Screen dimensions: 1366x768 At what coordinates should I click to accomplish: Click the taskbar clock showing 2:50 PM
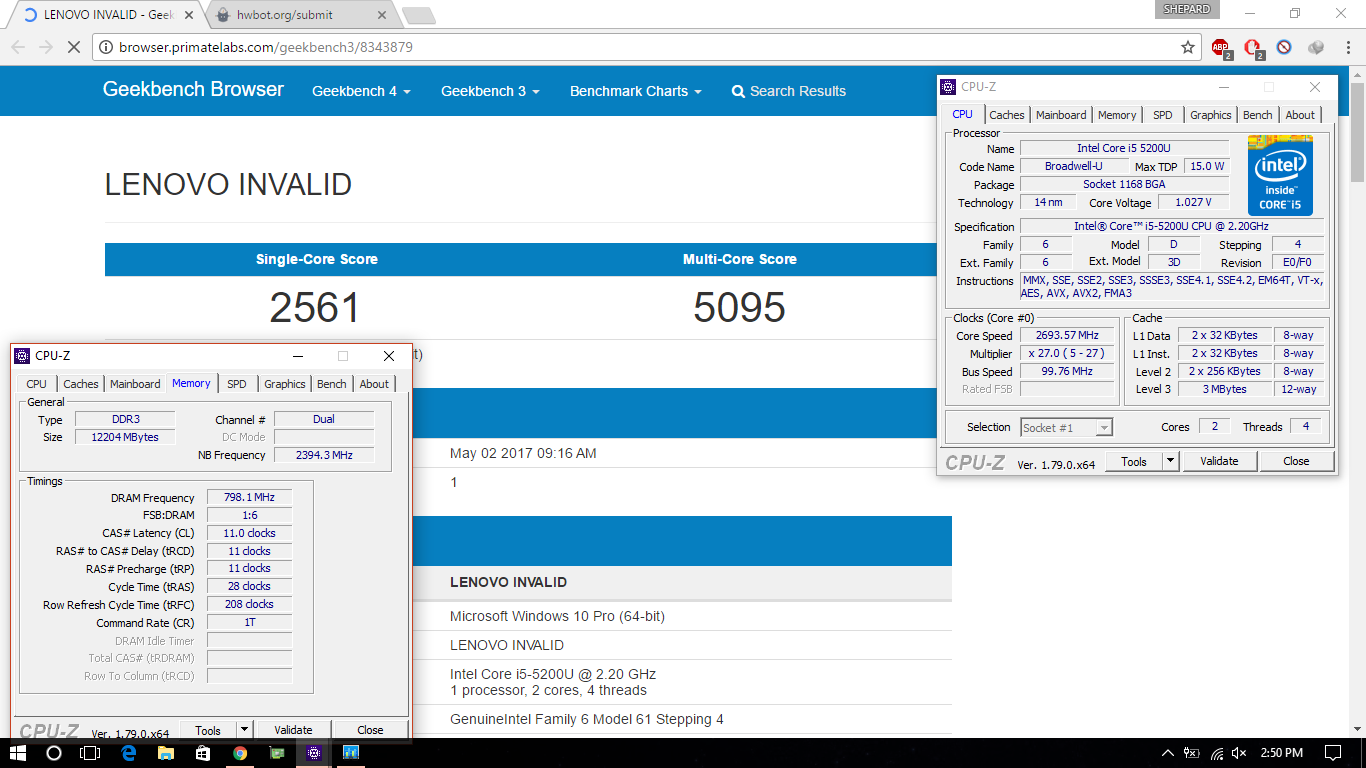1280,753
